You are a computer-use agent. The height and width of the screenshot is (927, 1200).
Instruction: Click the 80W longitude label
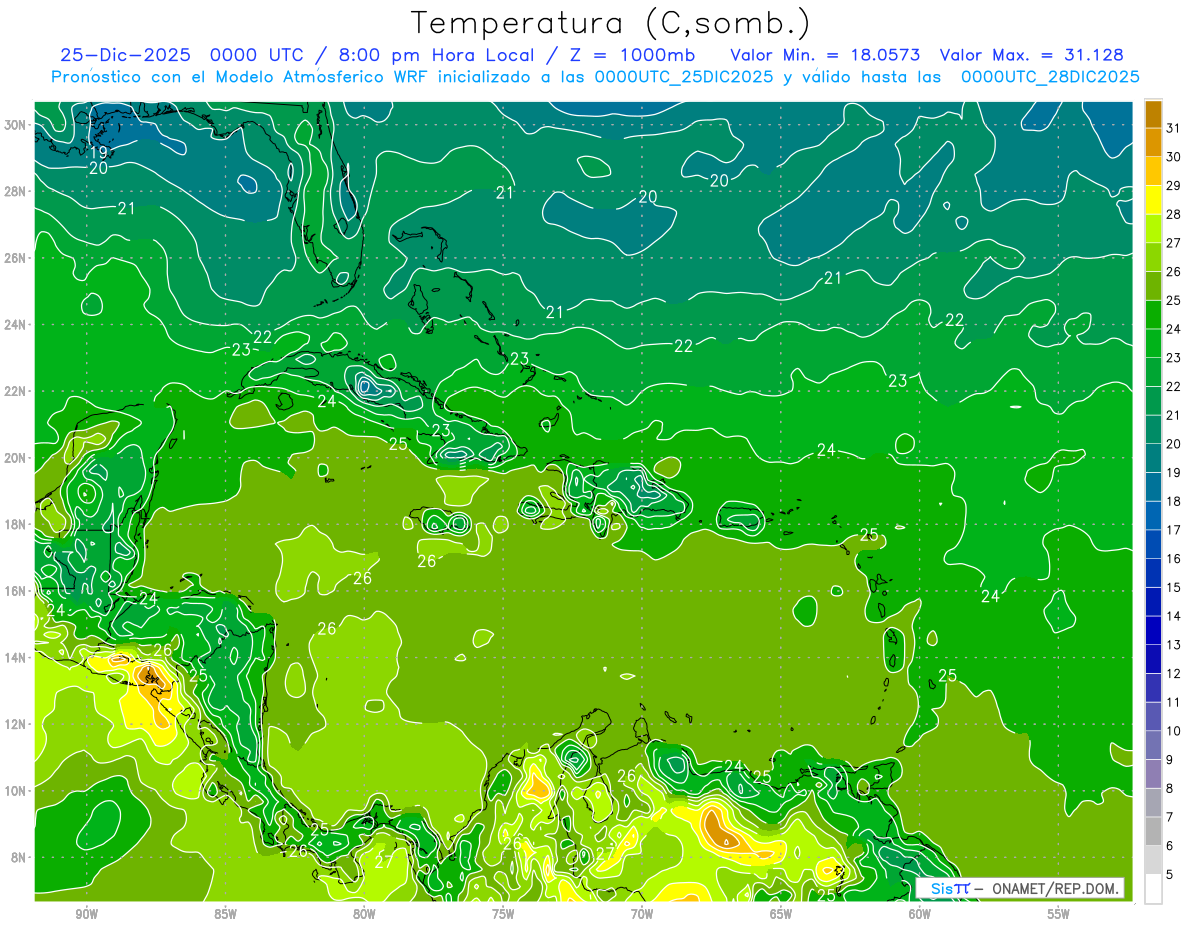(365, 914)
